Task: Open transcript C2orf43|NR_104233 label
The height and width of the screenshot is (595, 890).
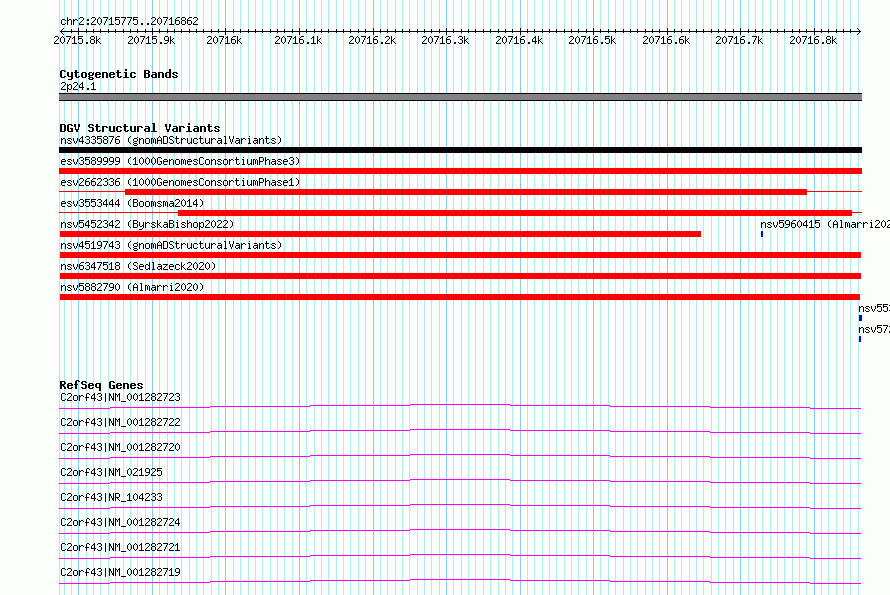Action: (111, 497)
